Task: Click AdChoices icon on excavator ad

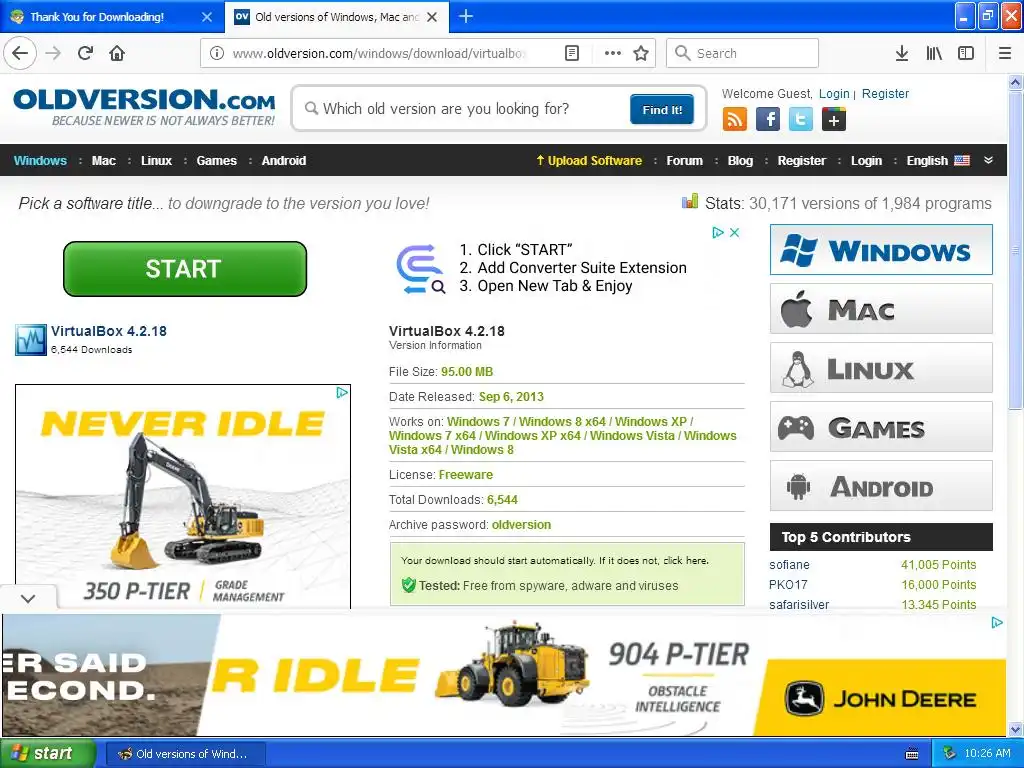Action: pyautogui.click(x=342, y=392)
